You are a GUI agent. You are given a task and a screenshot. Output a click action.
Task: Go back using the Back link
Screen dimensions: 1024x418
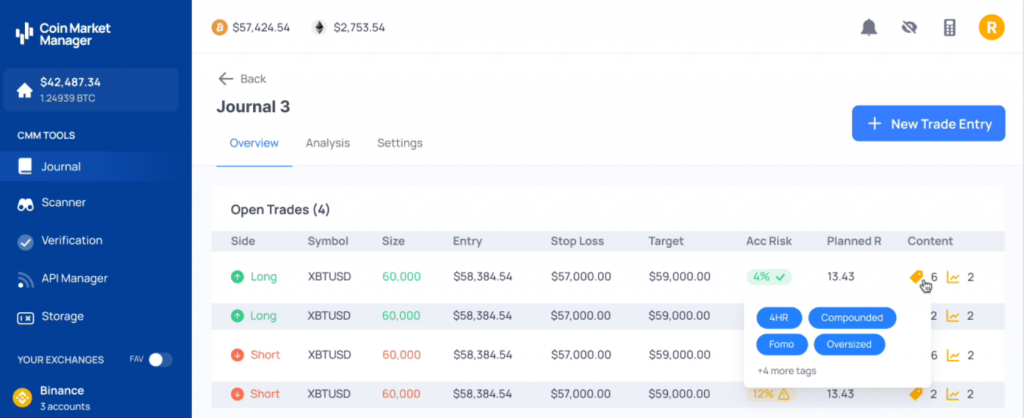[x=242, y=79]
